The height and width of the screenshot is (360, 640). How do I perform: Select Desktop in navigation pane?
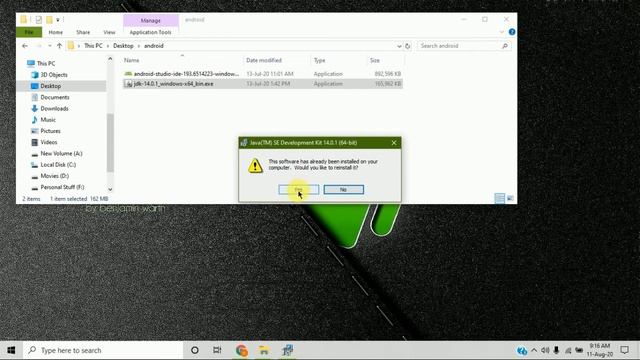[x=51, y=86]
